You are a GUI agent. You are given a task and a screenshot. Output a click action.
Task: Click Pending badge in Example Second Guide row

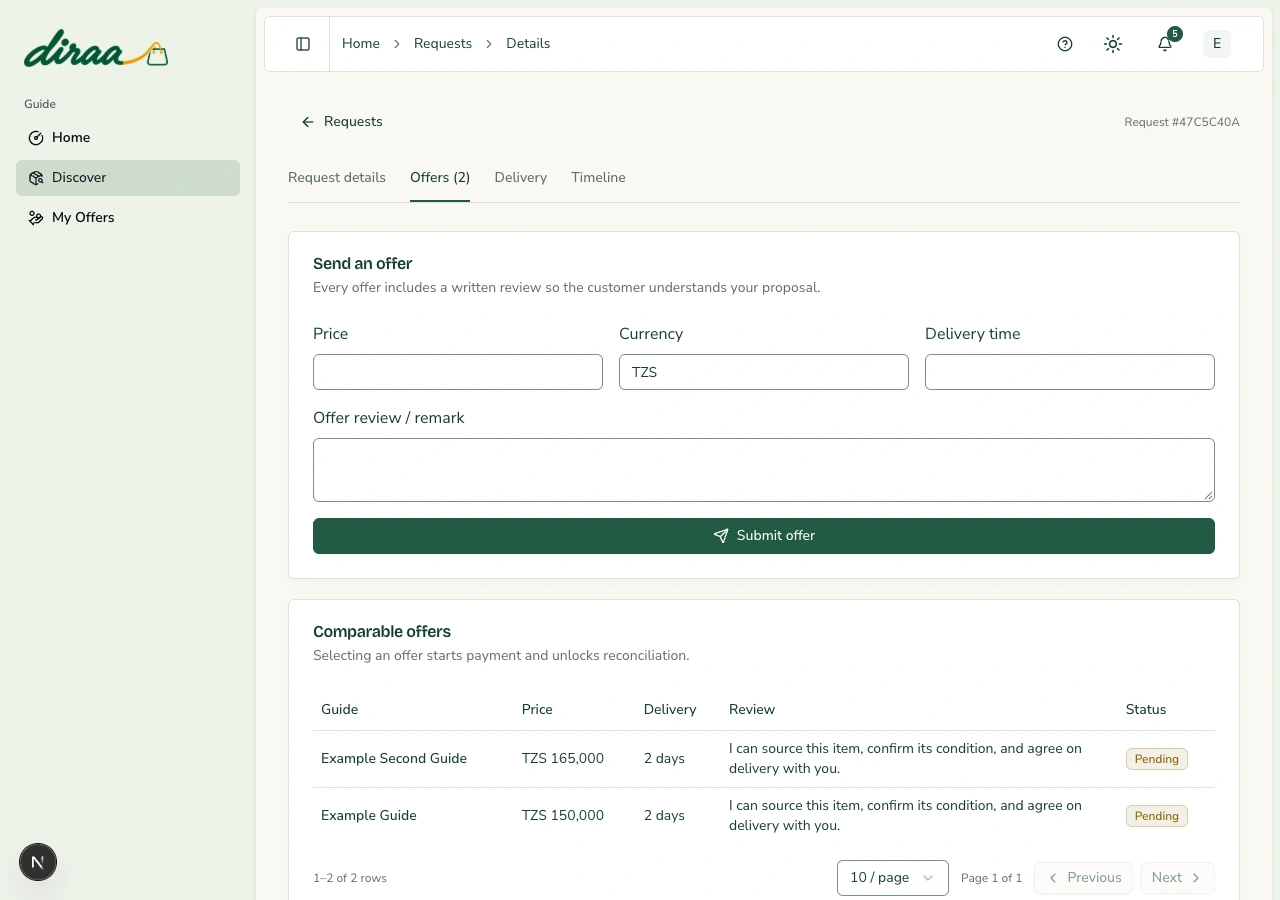click(1157, 759)
